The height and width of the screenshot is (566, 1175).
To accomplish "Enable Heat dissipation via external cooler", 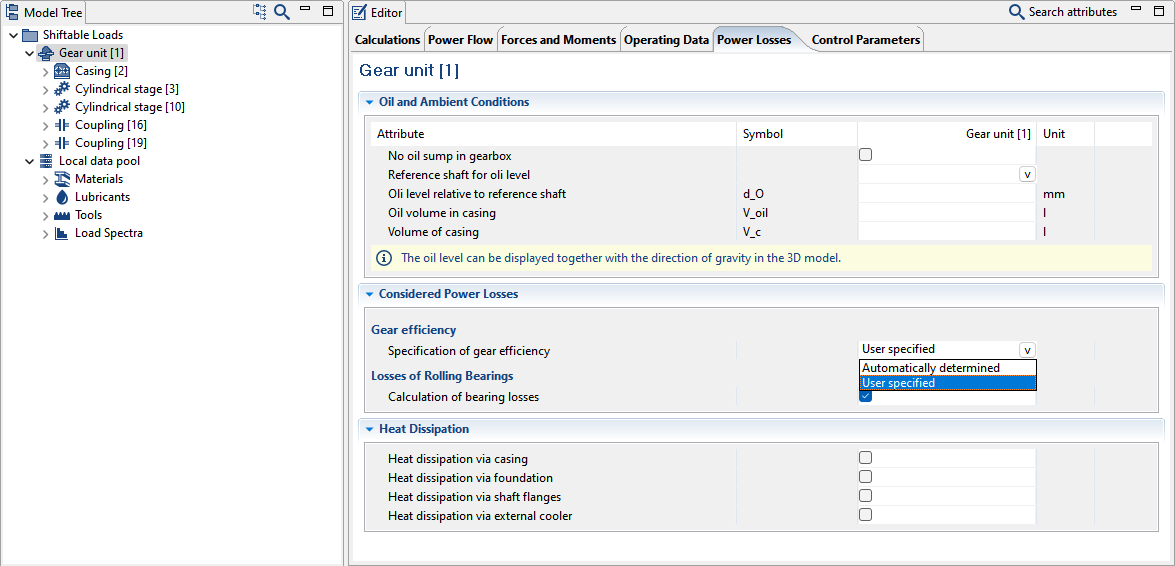I will 866,514.
